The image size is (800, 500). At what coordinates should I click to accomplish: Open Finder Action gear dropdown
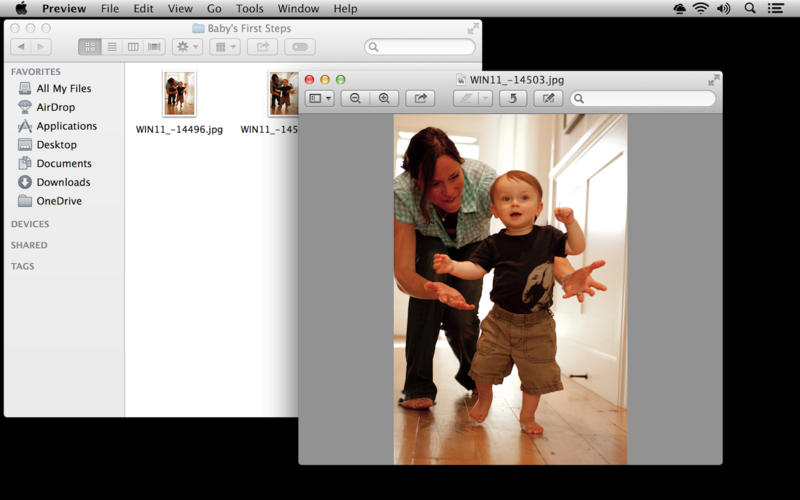click(x=187, y=47)
